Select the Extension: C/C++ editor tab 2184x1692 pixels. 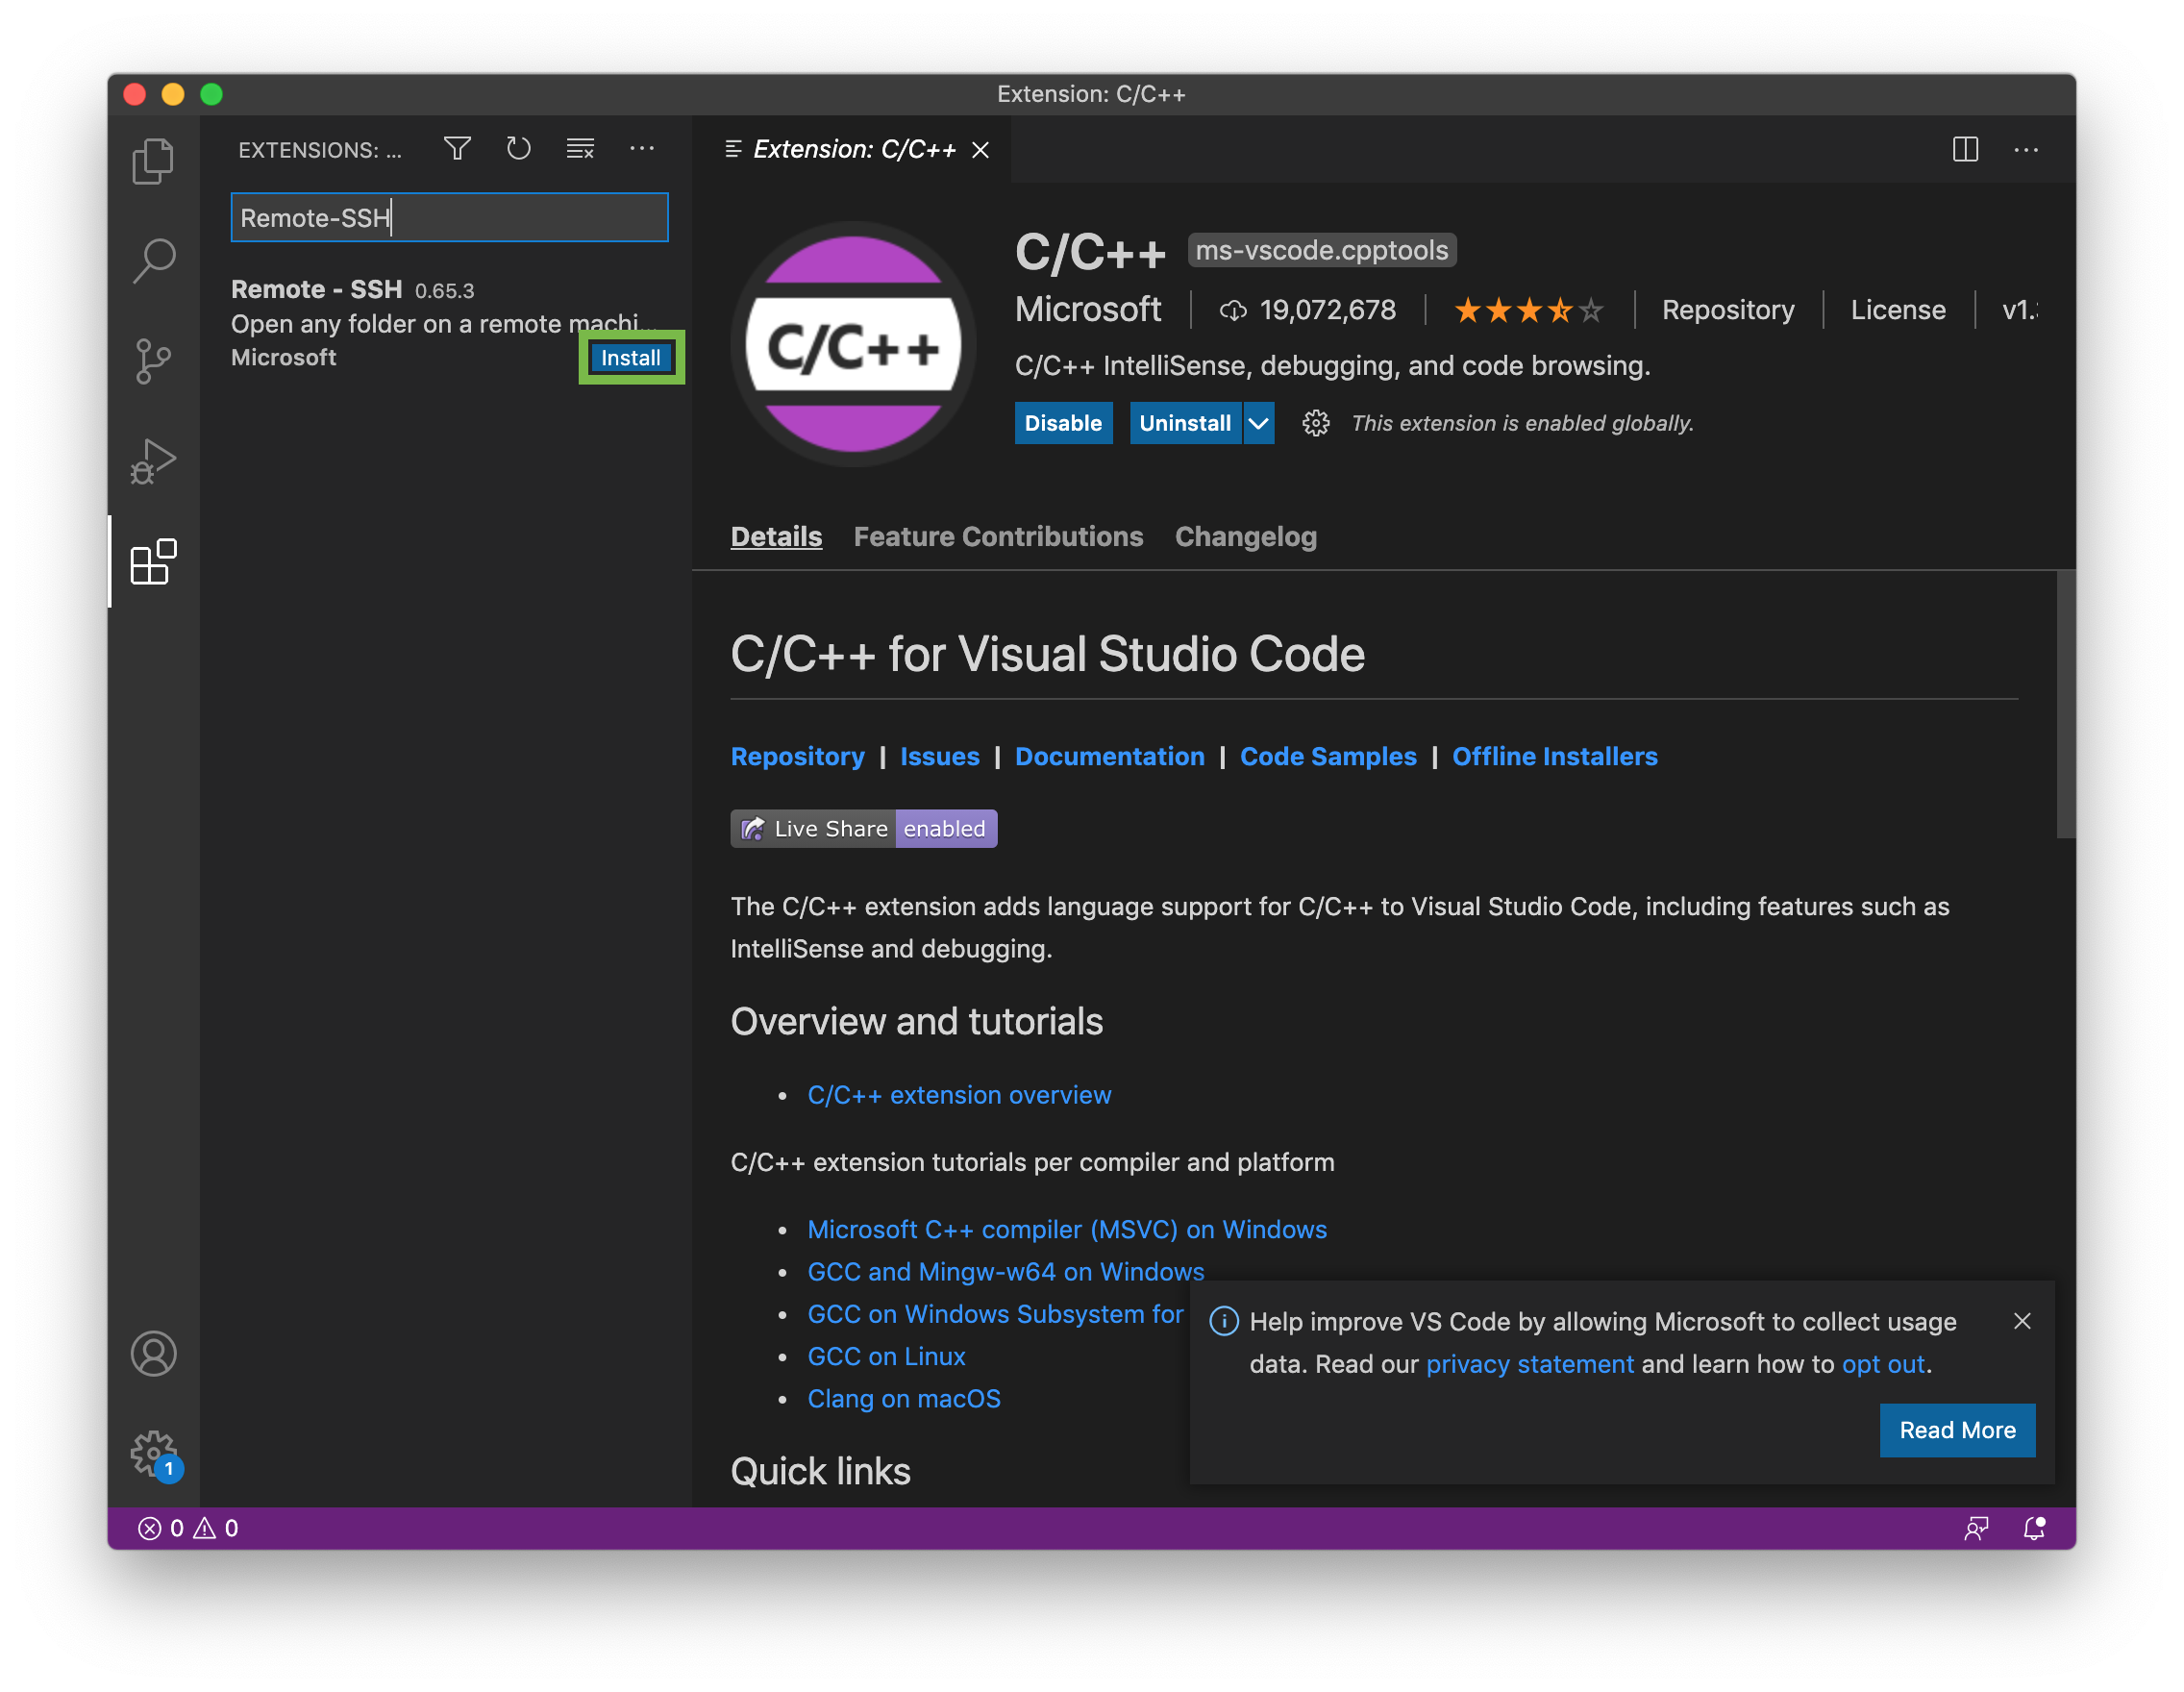click(852, 150)
